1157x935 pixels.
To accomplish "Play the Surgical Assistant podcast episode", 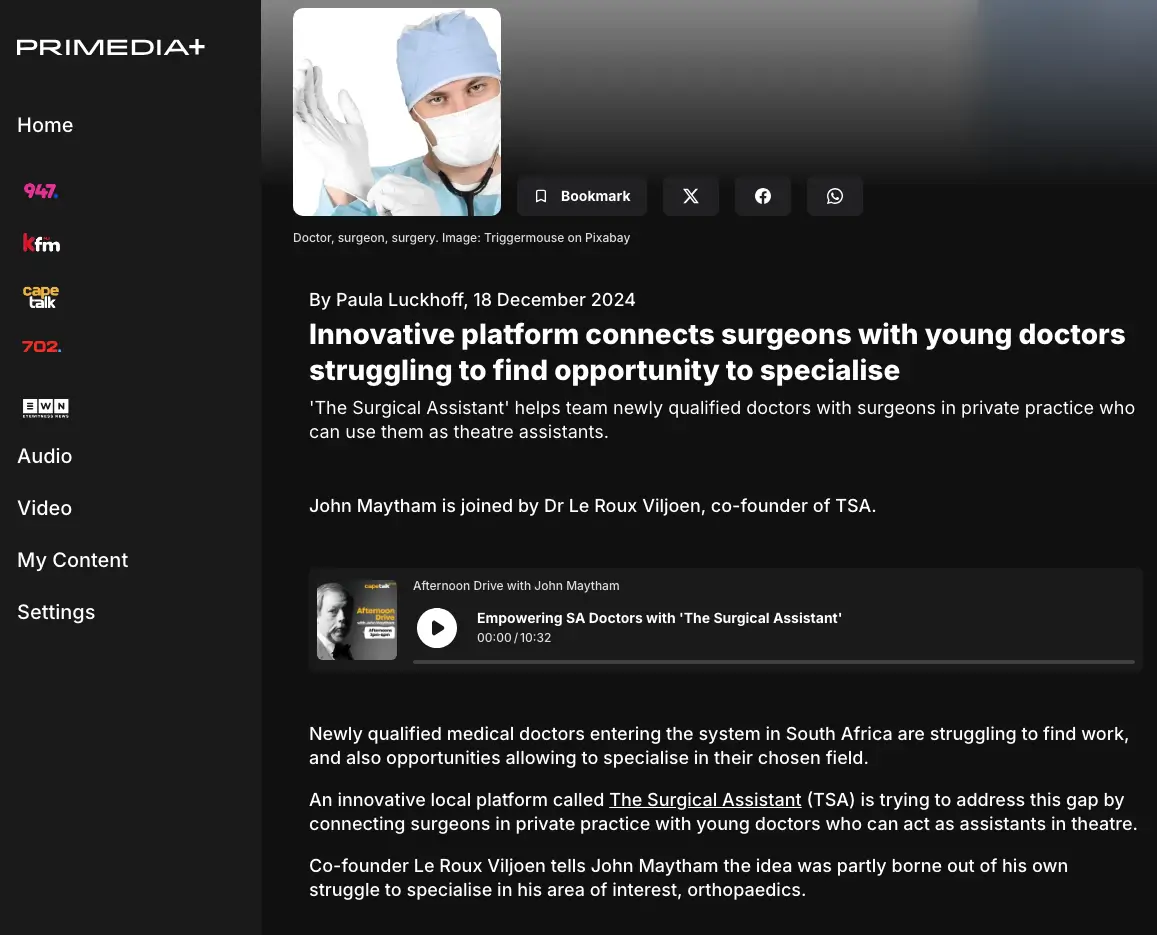I will point(437,628).
